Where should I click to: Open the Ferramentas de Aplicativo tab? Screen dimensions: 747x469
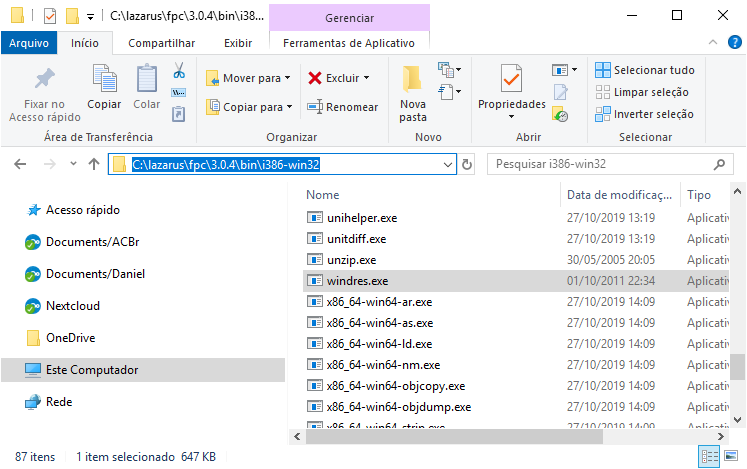click(349, 43)
